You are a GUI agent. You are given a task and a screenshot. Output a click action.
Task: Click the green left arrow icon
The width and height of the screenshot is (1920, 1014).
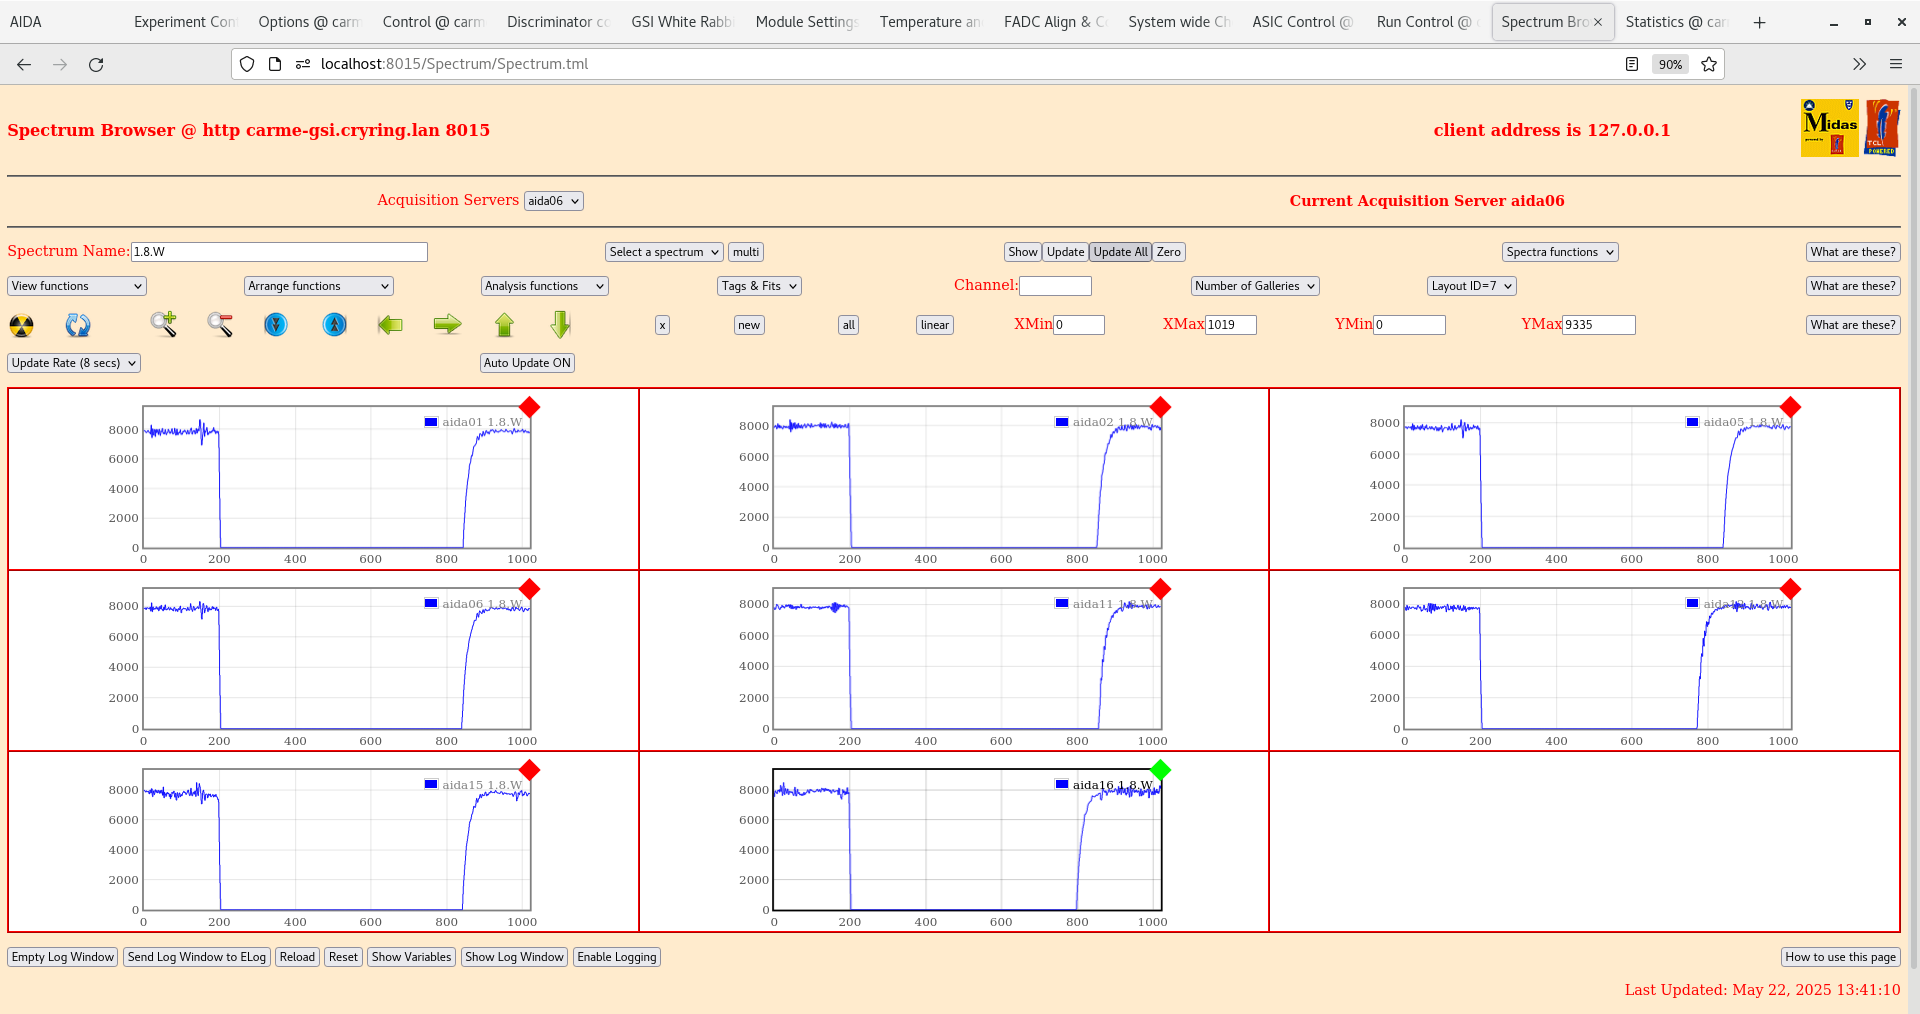pyautogui.click(x=390, y=325)
